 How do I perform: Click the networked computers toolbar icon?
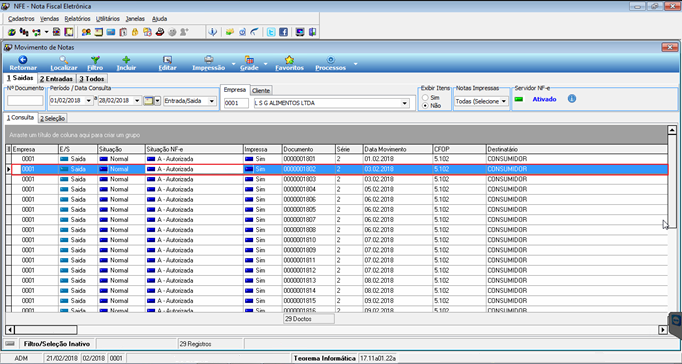tap(24, 32)
